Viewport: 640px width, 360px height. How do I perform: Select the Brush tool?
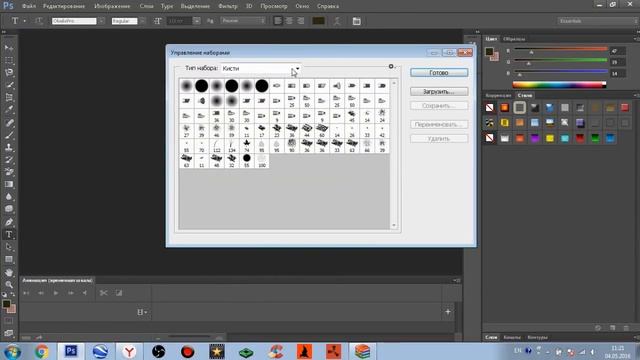click(x=9, y=135)
